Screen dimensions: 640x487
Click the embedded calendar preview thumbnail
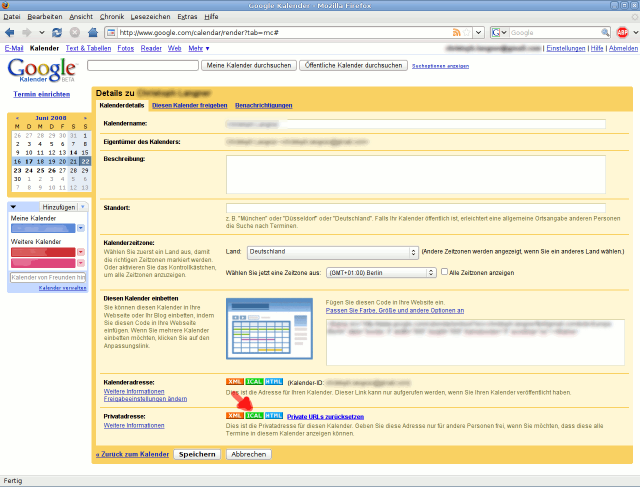coord(269,329)
